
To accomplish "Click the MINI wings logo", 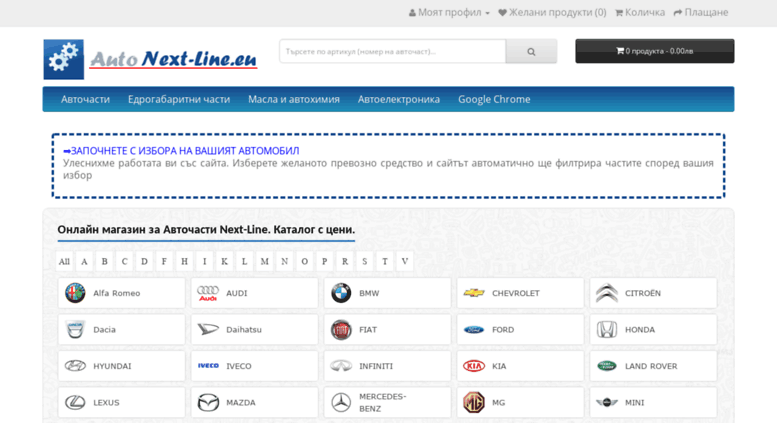I will click(x=607, y=402).
